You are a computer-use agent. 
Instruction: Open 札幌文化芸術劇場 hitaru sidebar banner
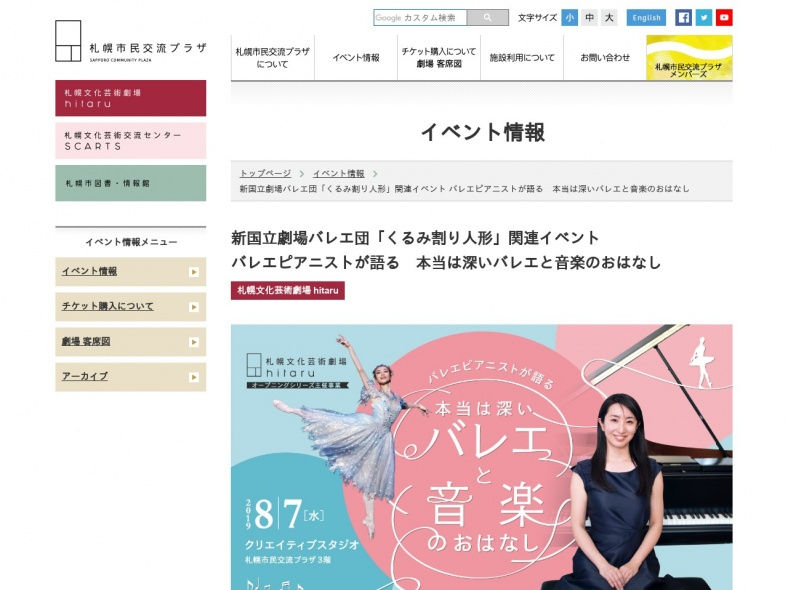(131, 98)
